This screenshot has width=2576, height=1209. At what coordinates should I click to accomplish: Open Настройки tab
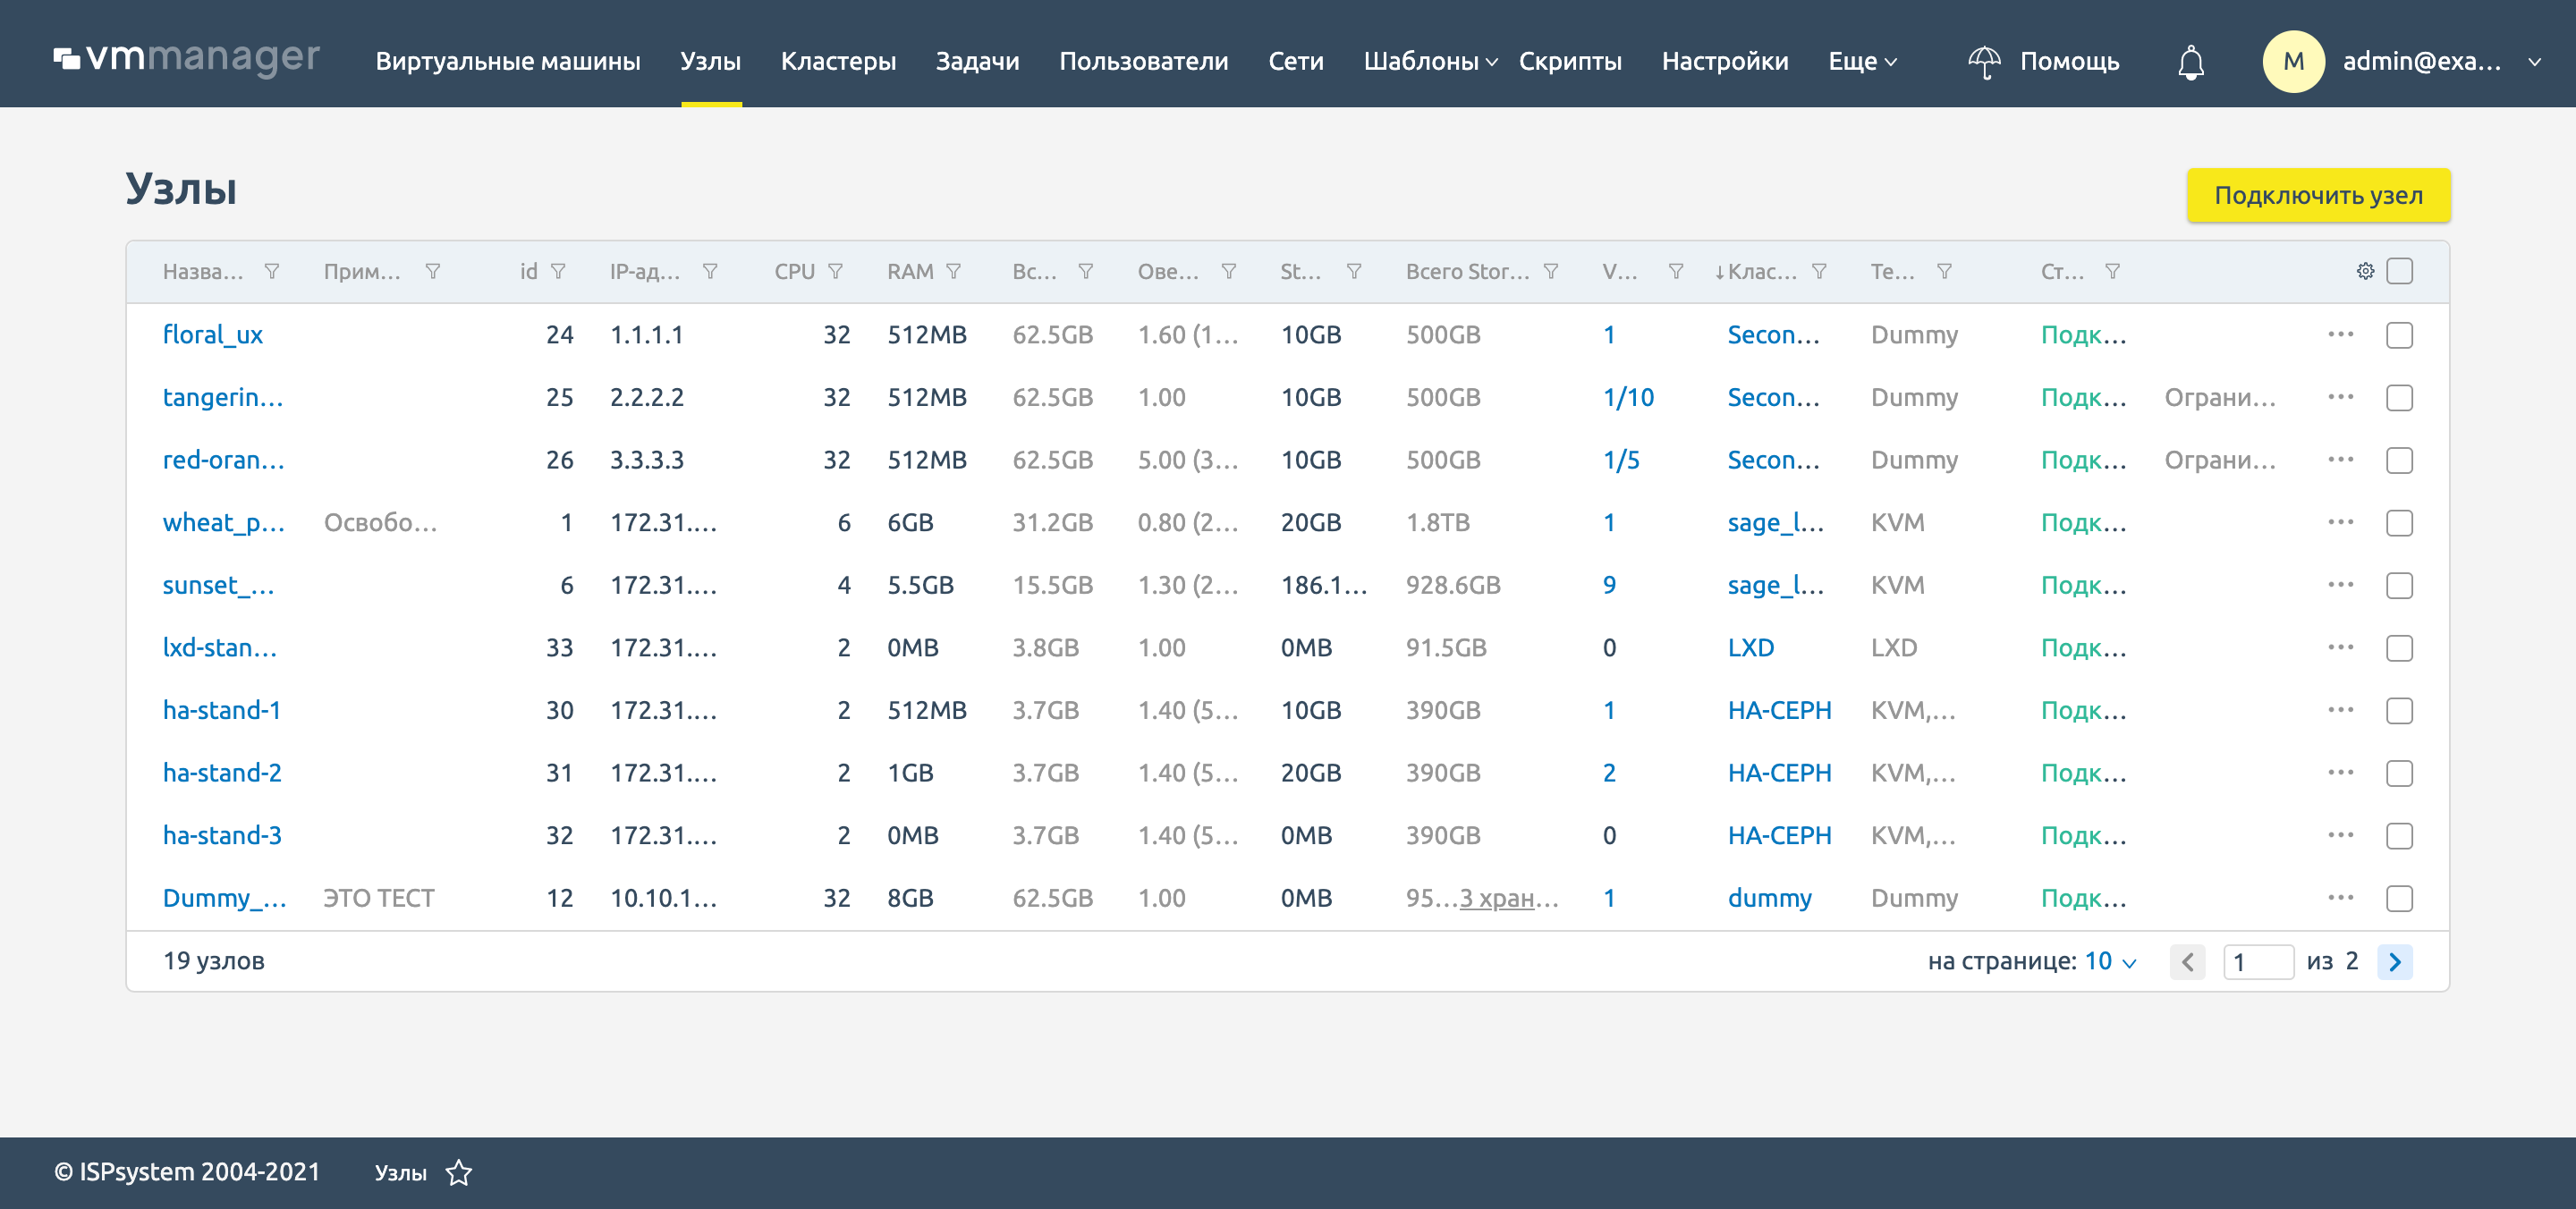click(1725, 61)
